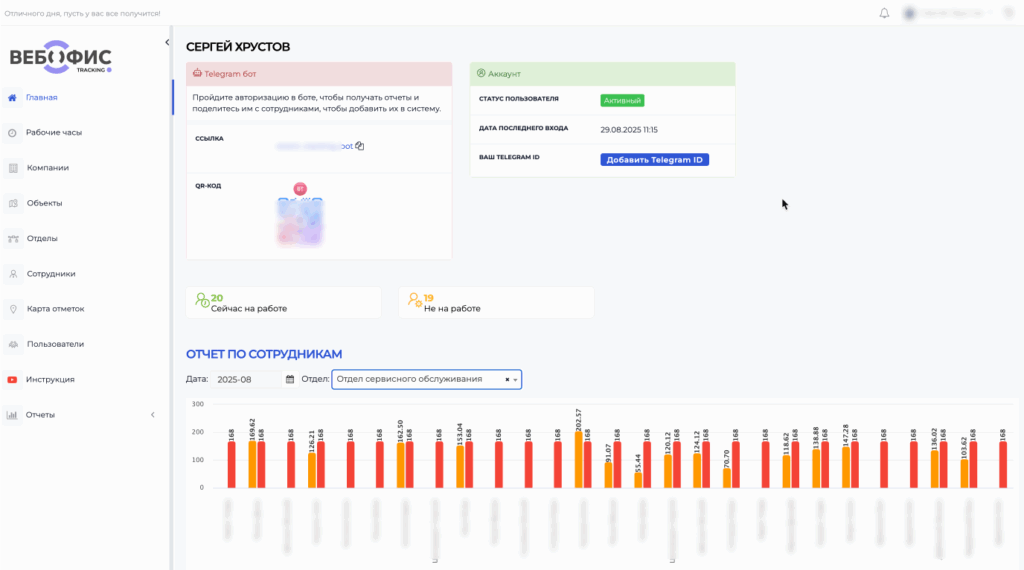Click the date field showing 2025-08
The height and width of the screenshot is (570, 1024).
(x=246, y=380)
